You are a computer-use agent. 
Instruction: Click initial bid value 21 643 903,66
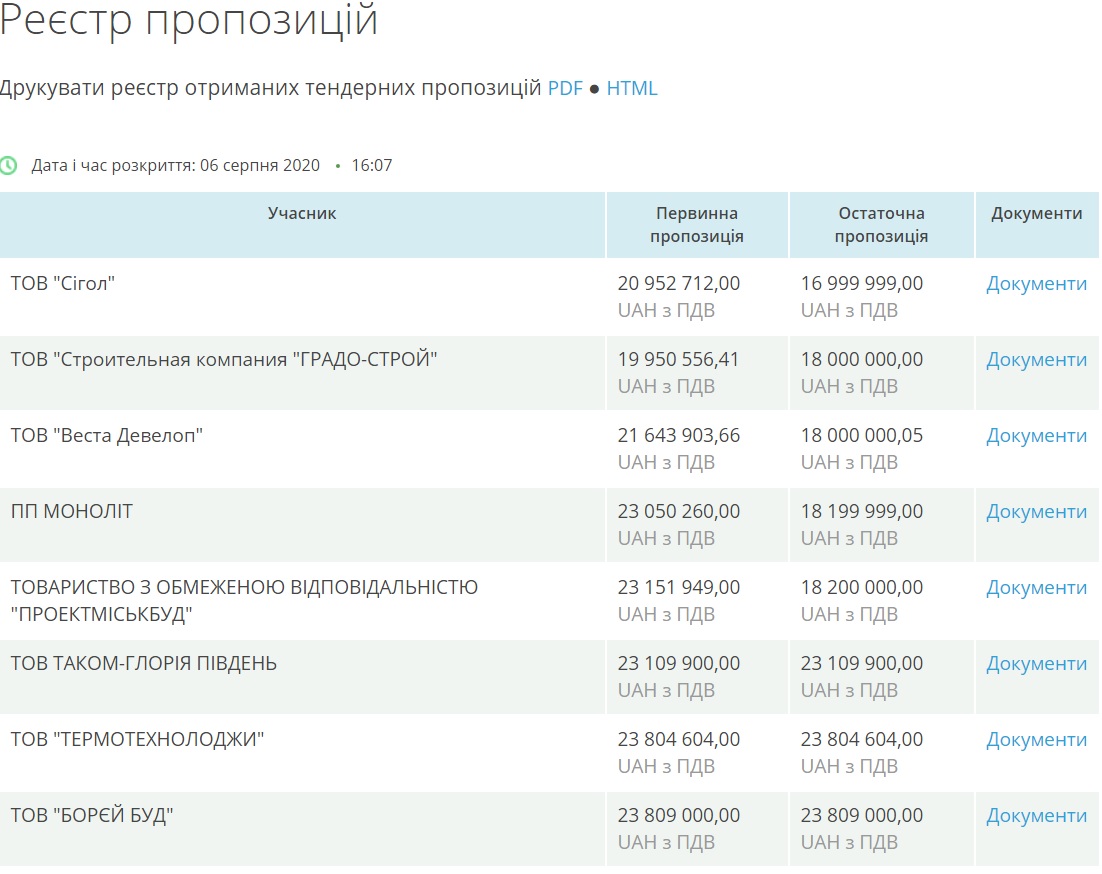679,436
